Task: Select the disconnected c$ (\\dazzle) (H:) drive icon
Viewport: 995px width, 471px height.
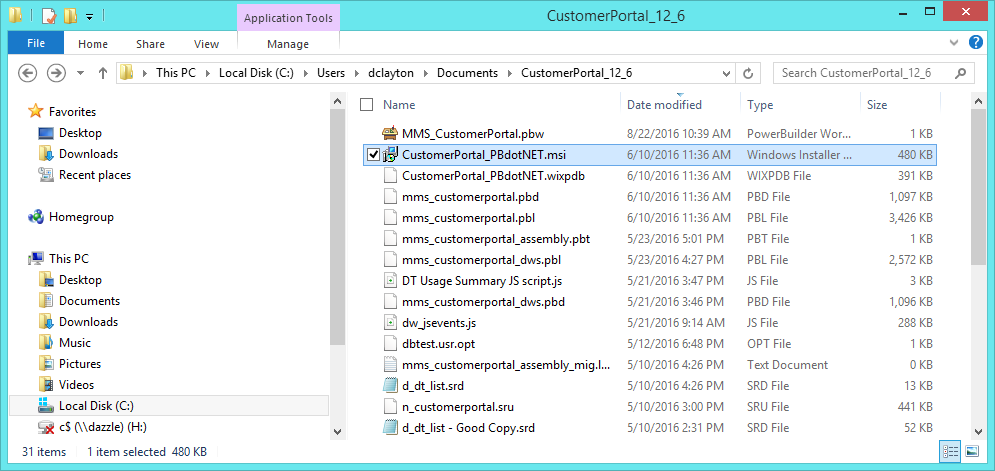Action: point(46,427)
